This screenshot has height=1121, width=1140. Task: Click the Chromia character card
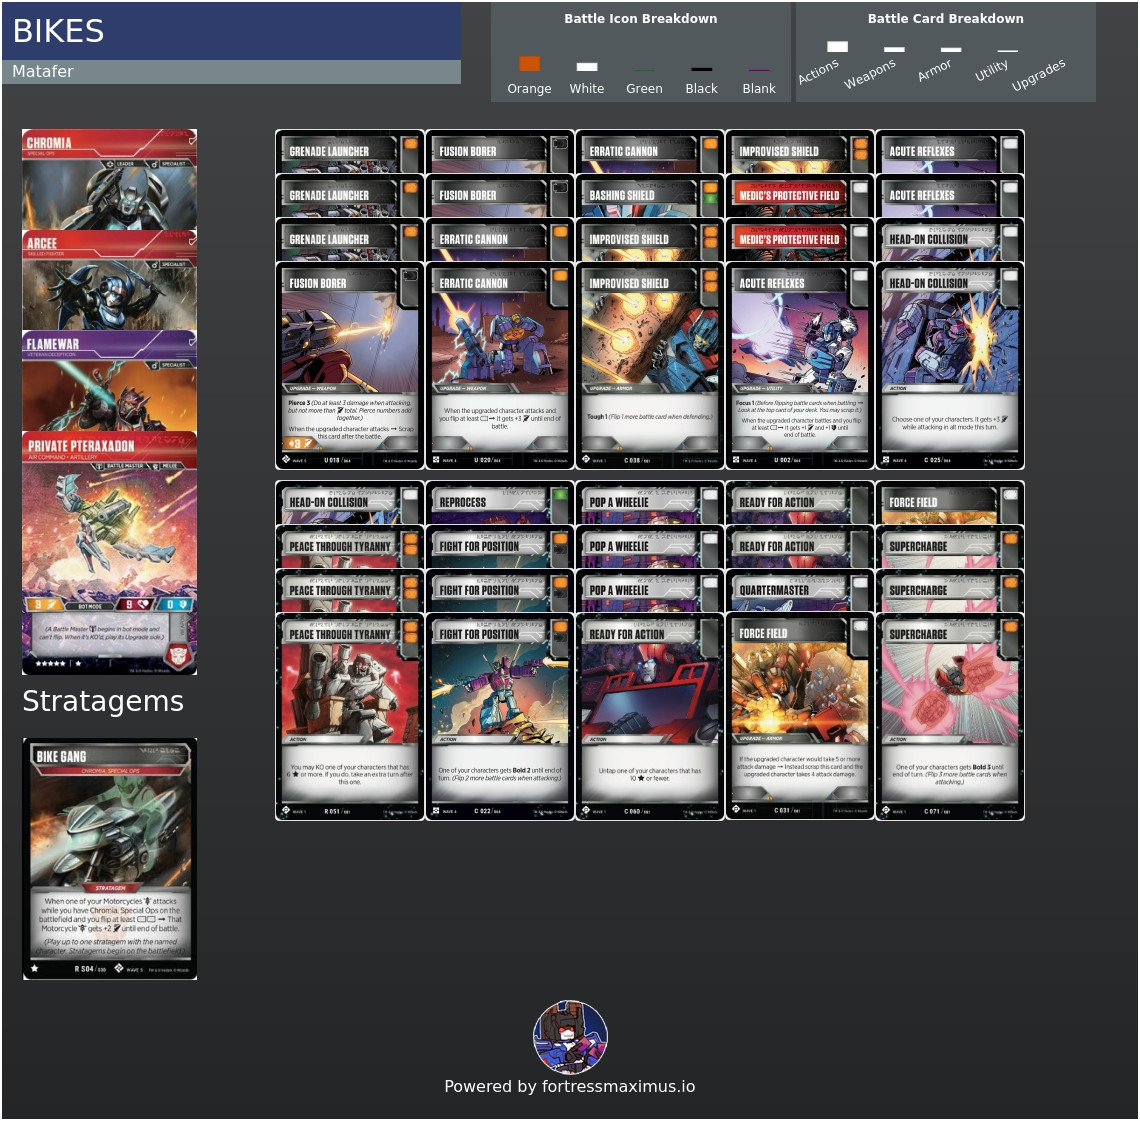click(x=109, y=180)
